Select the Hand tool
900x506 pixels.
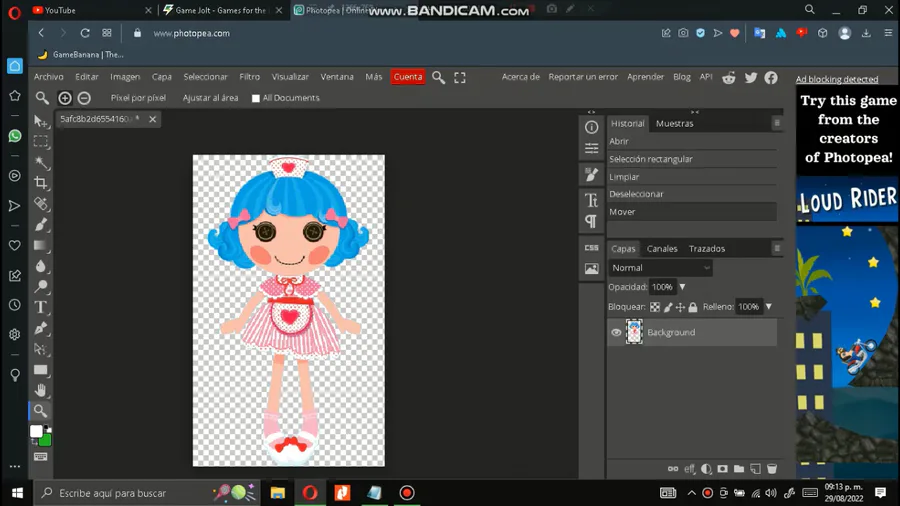[40, 391]
